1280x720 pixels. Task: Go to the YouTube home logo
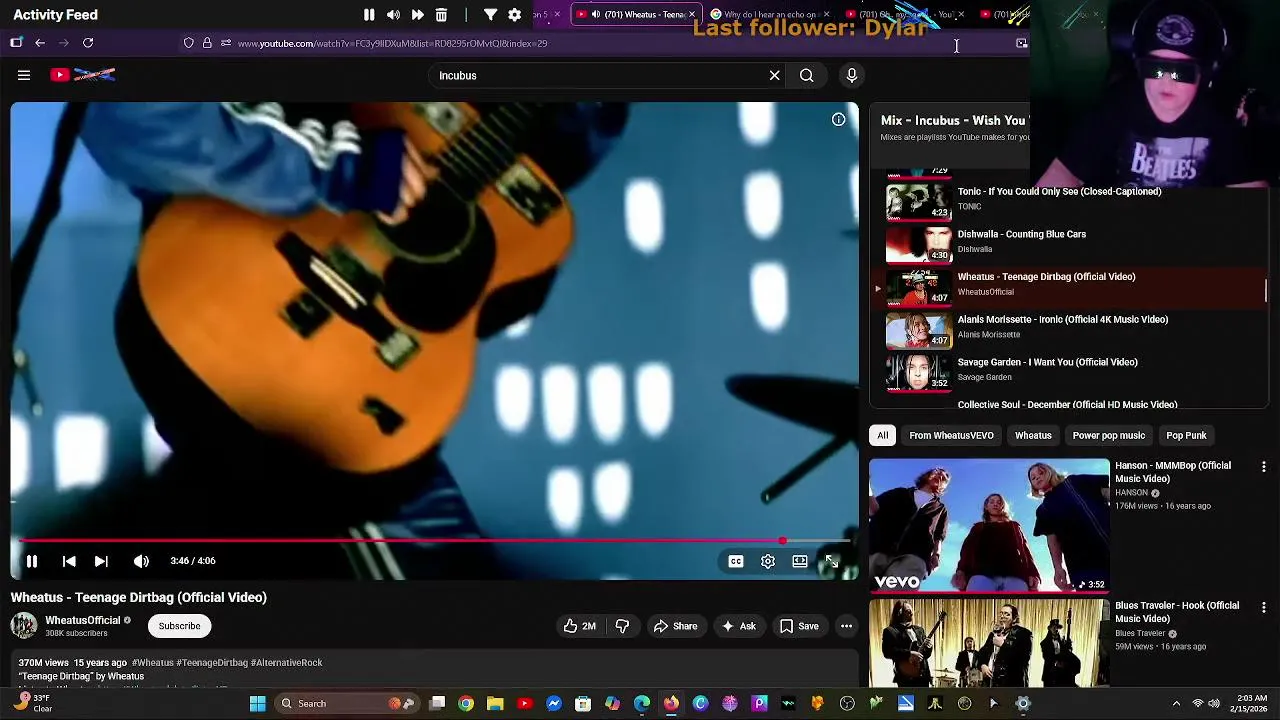point(83,75)
